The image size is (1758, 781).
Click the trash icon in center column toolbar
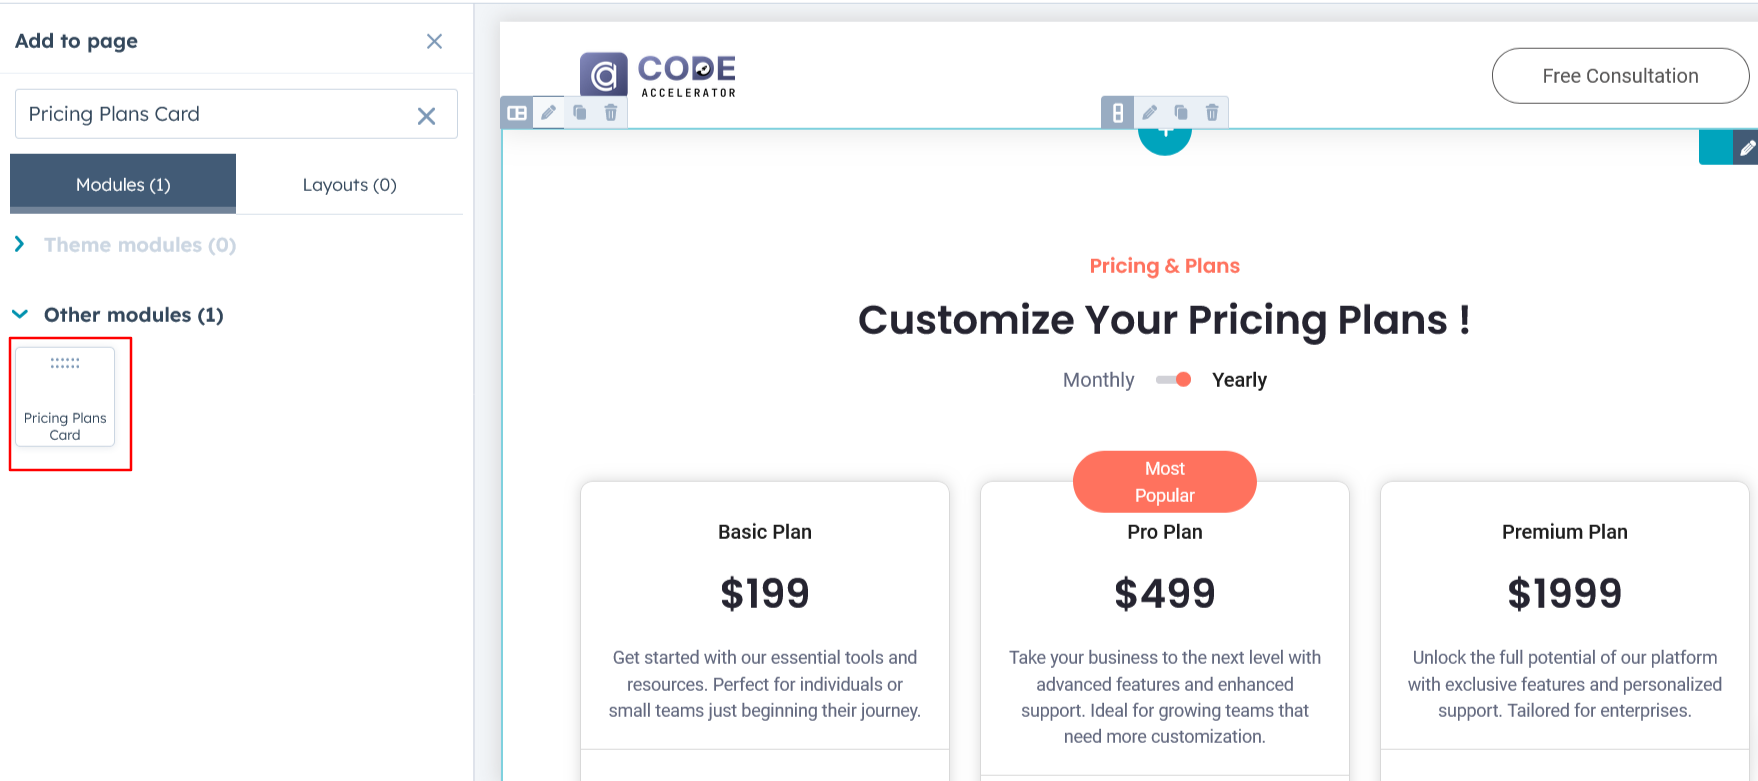click(1212, 113)
